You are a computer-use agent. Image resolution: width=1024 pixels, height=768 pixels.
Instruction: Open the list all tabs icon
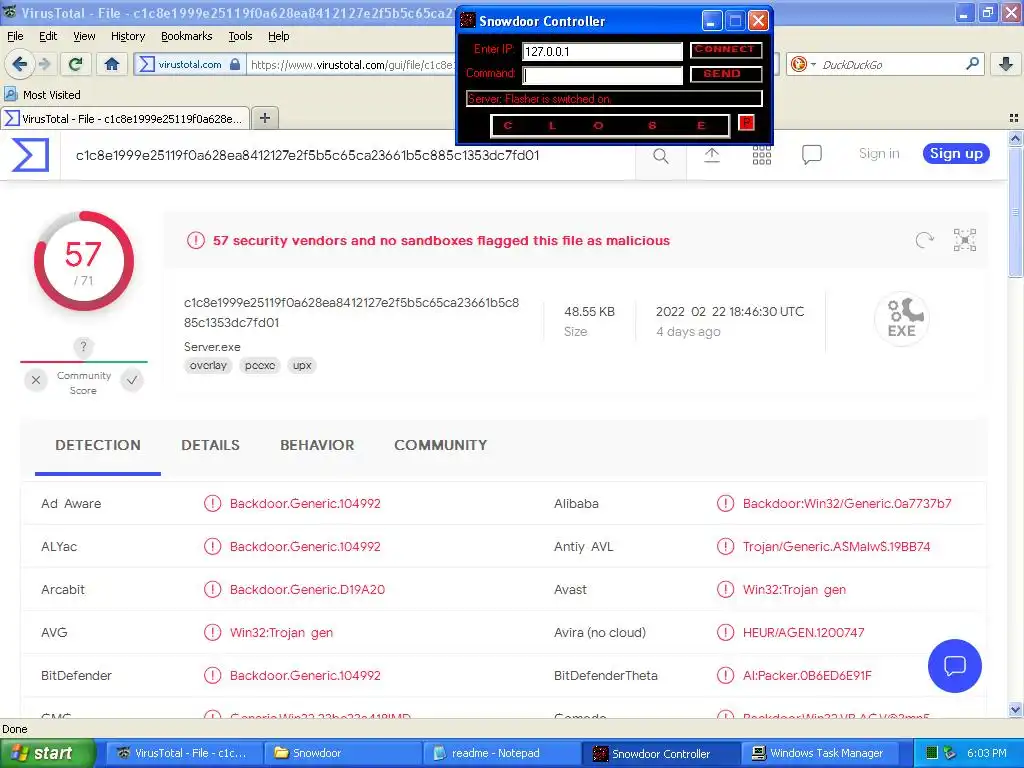(x=1014, y=118)
